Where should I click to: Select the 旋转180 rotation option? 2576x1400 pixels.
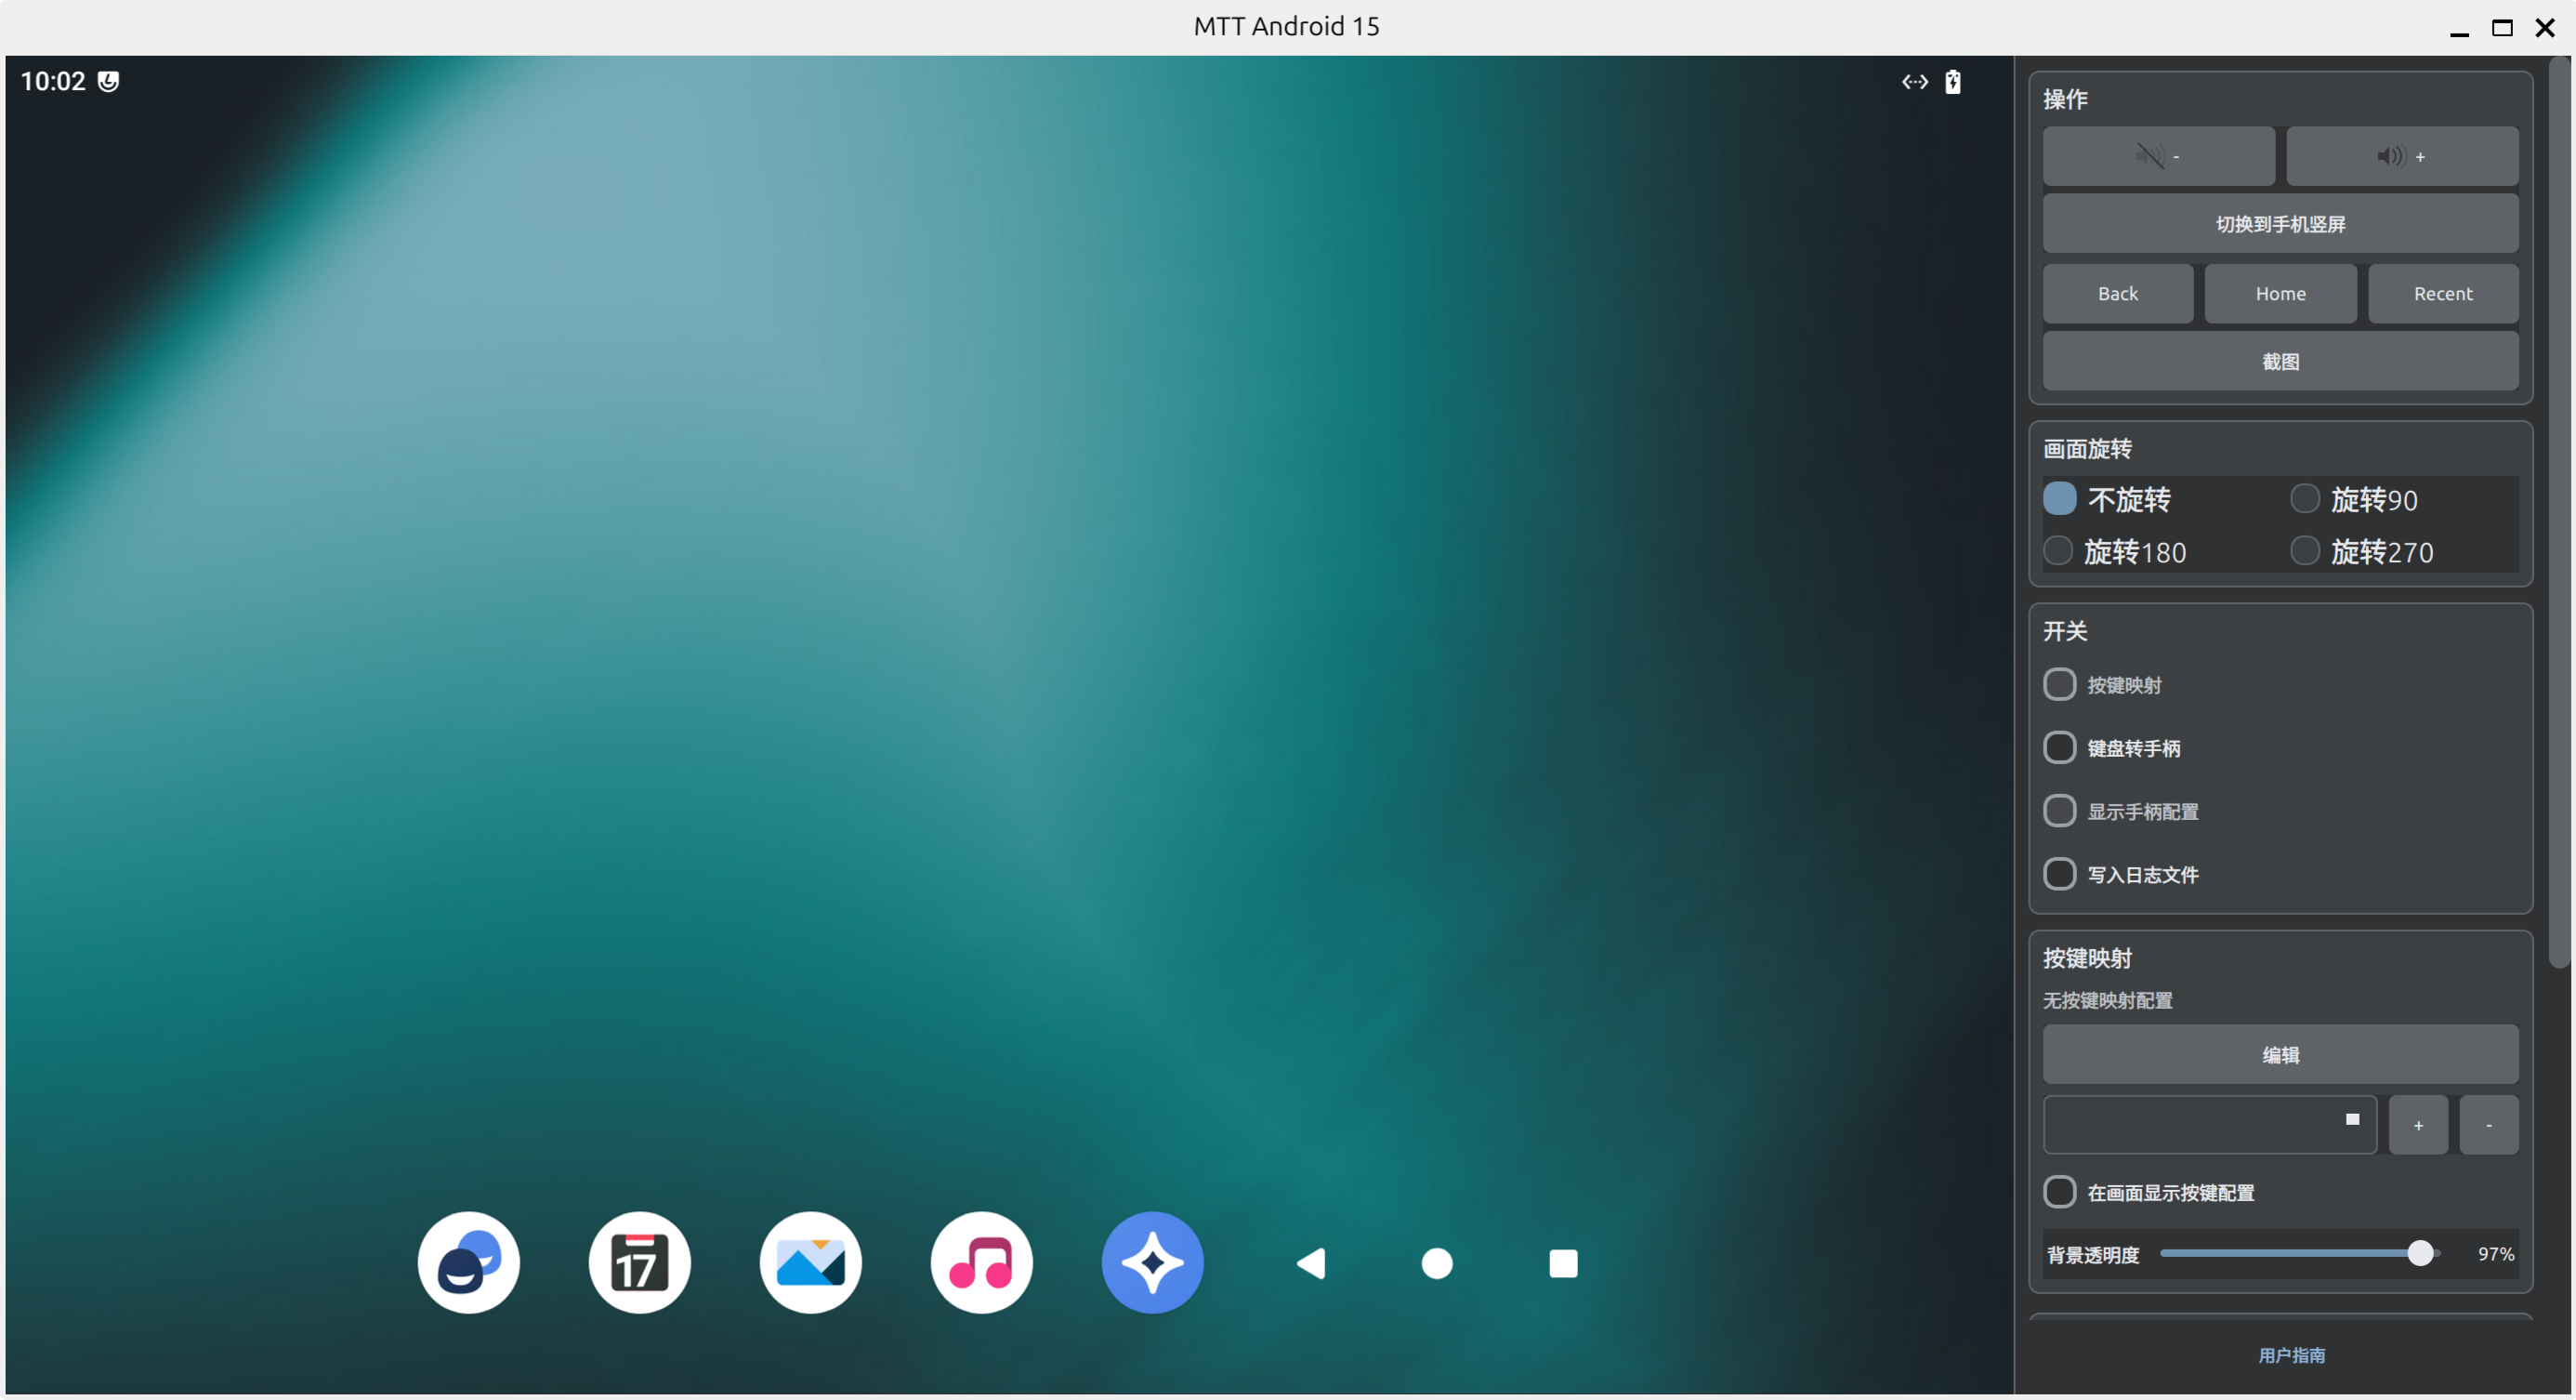tap(2115, 551)
